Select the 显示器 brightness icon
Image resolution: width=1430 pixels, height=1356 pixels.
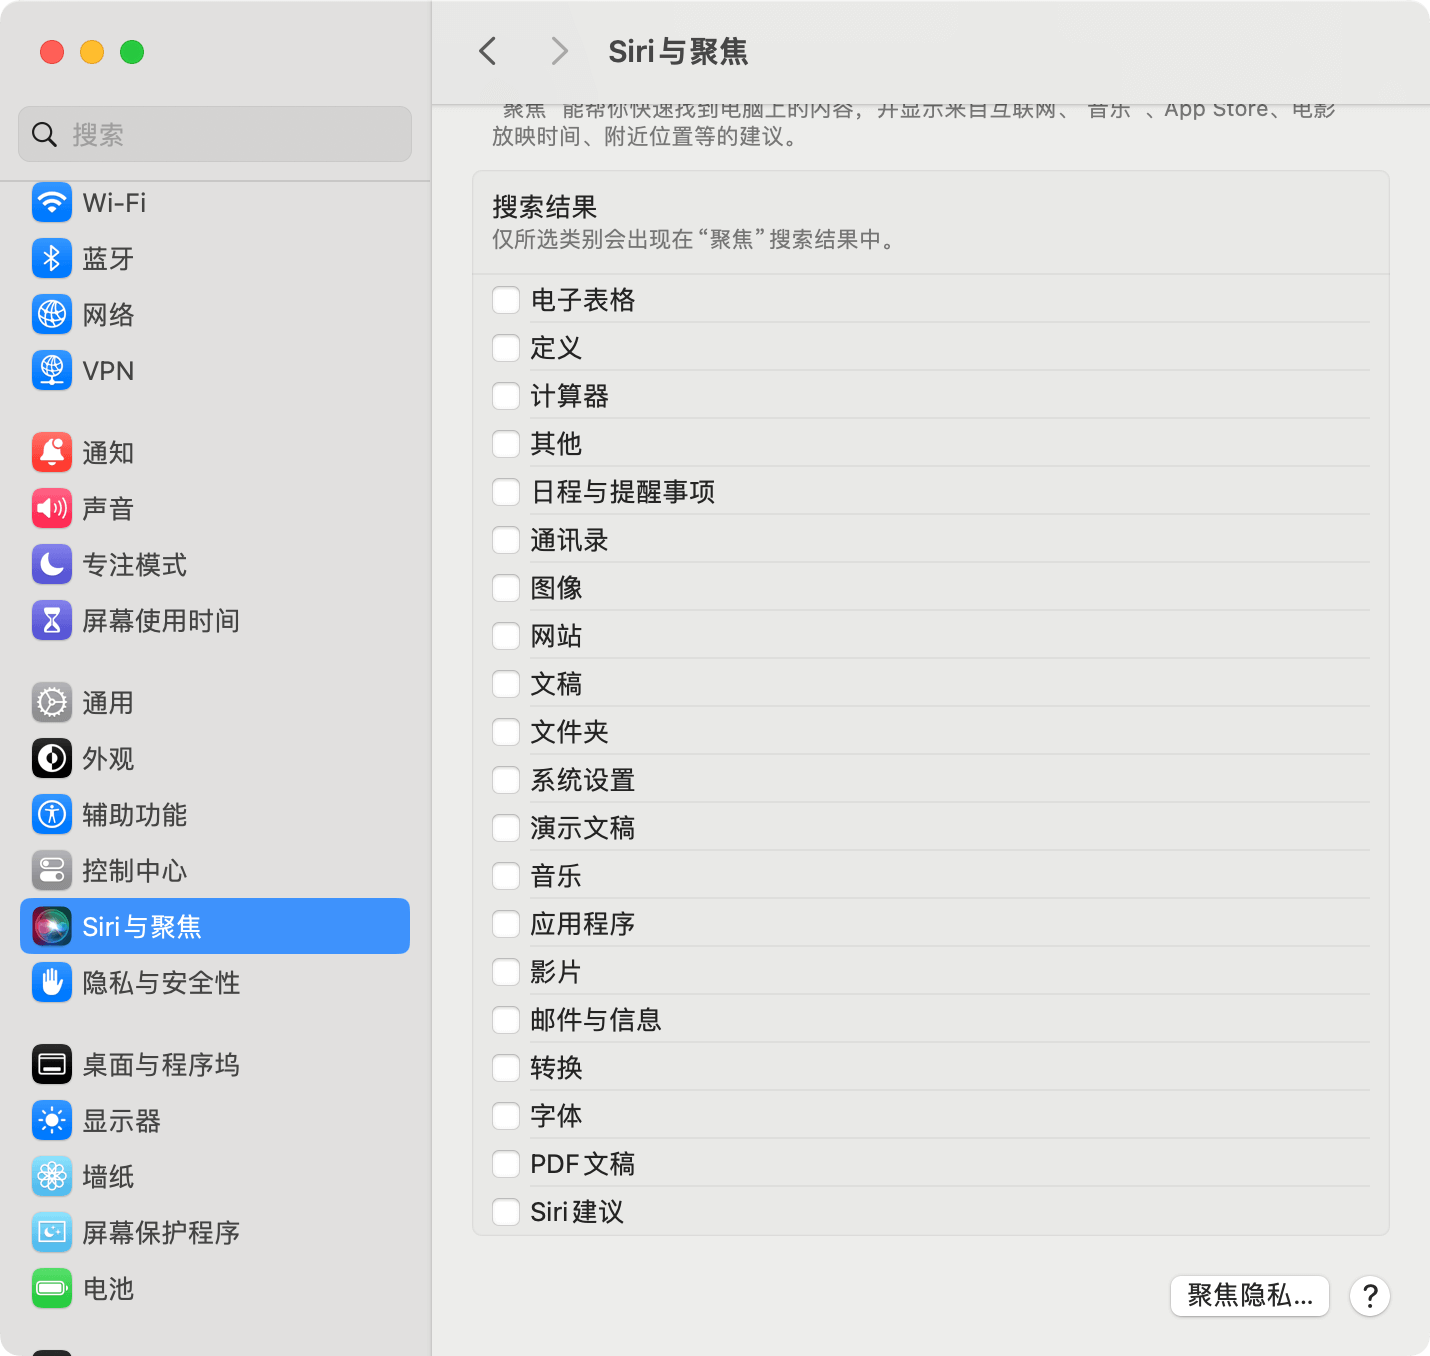(x=52, y=1121)
